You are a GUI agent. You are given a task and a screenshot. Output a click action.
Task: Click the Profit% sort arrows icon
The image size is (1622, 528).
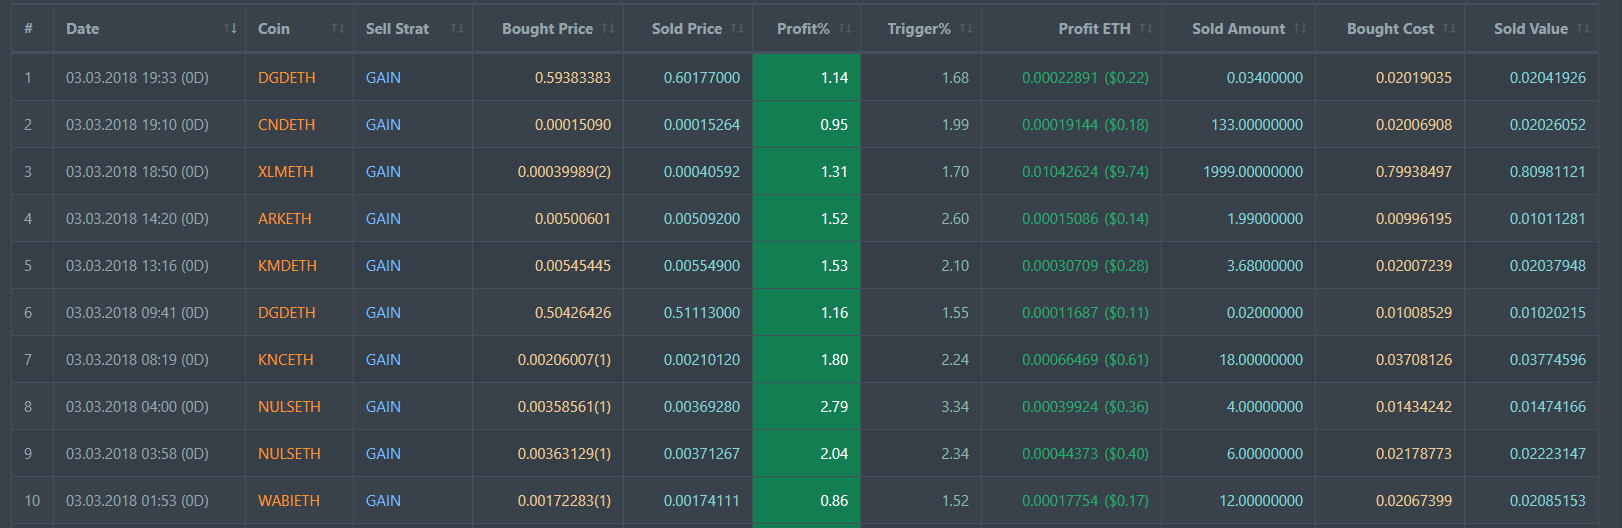tap(845, 28)
